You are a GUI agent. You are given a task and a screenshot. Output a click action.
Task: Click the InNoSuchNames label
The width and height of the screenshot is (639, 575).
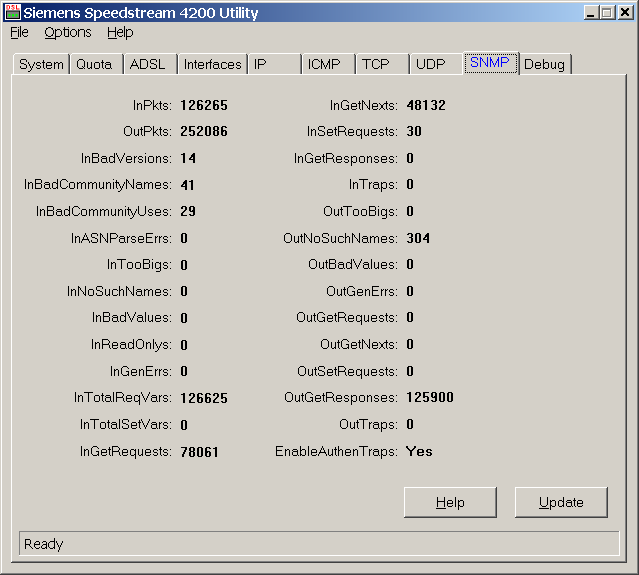pyautogui.click(x=119, y=291)
